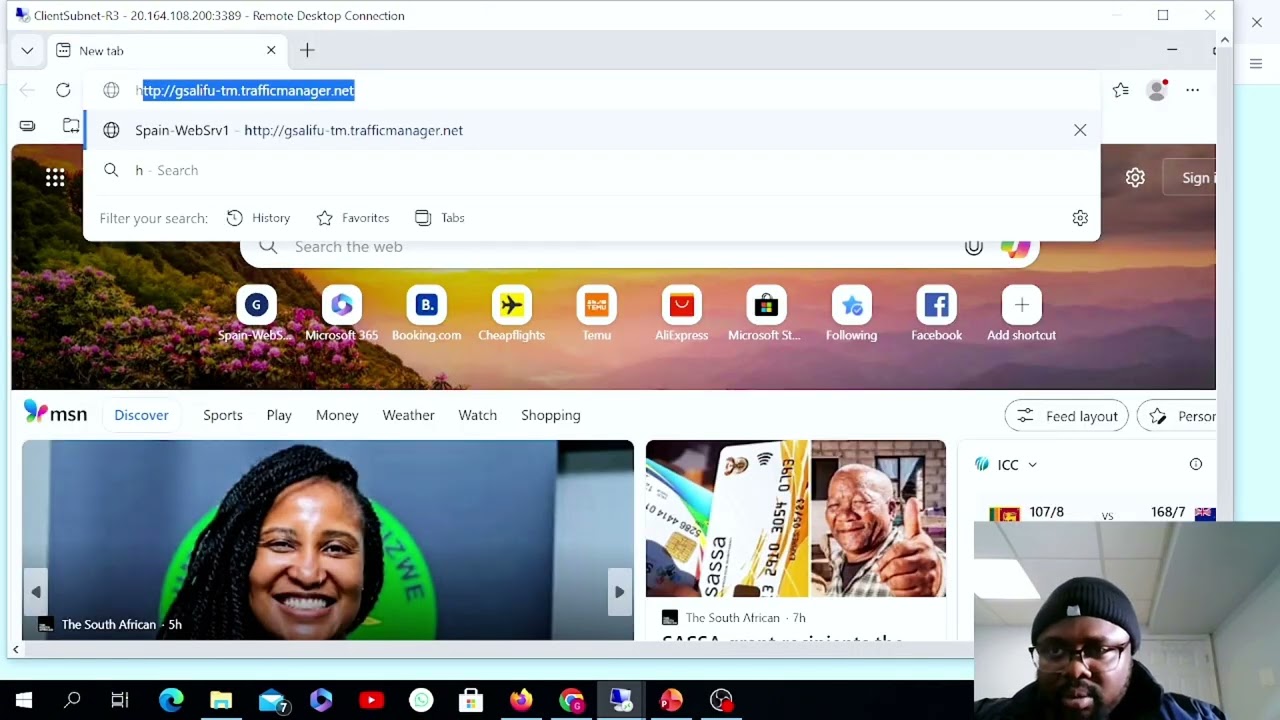Open the Microsoft 365 shortcut
The image size is (1280, 720).
[342, 315]
